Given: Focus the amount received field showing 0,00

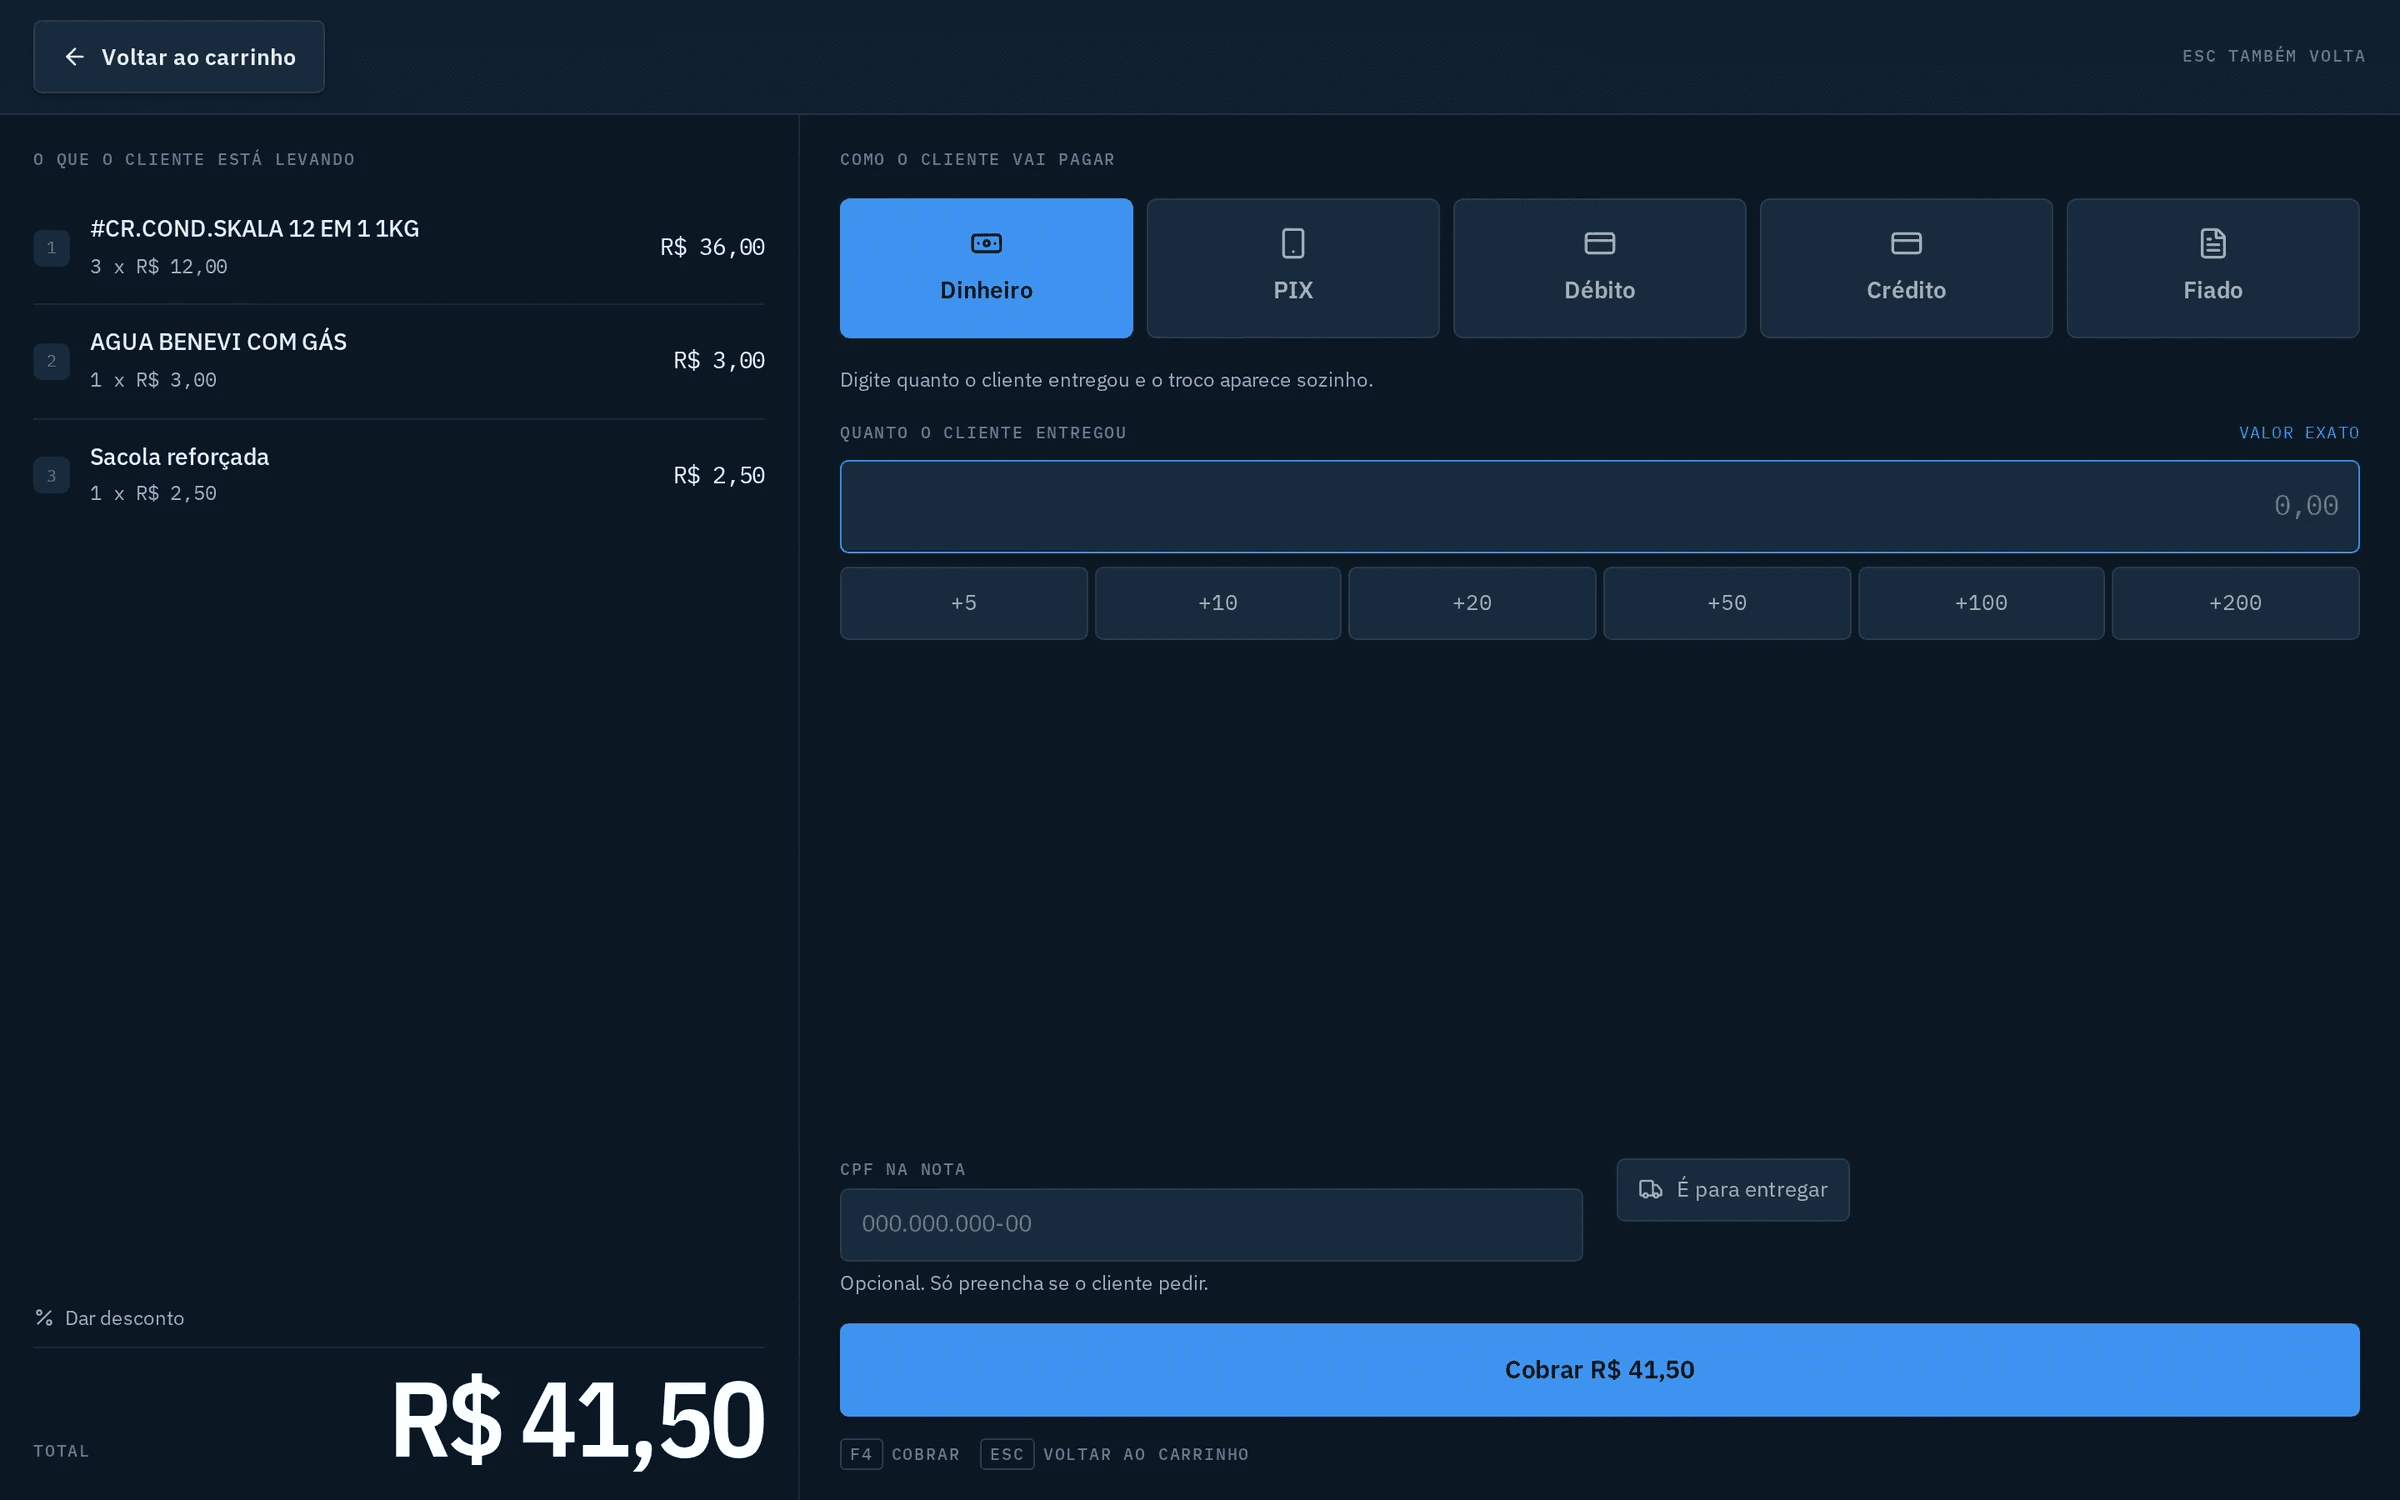Looking at the screenshot, I should 1600,506.
